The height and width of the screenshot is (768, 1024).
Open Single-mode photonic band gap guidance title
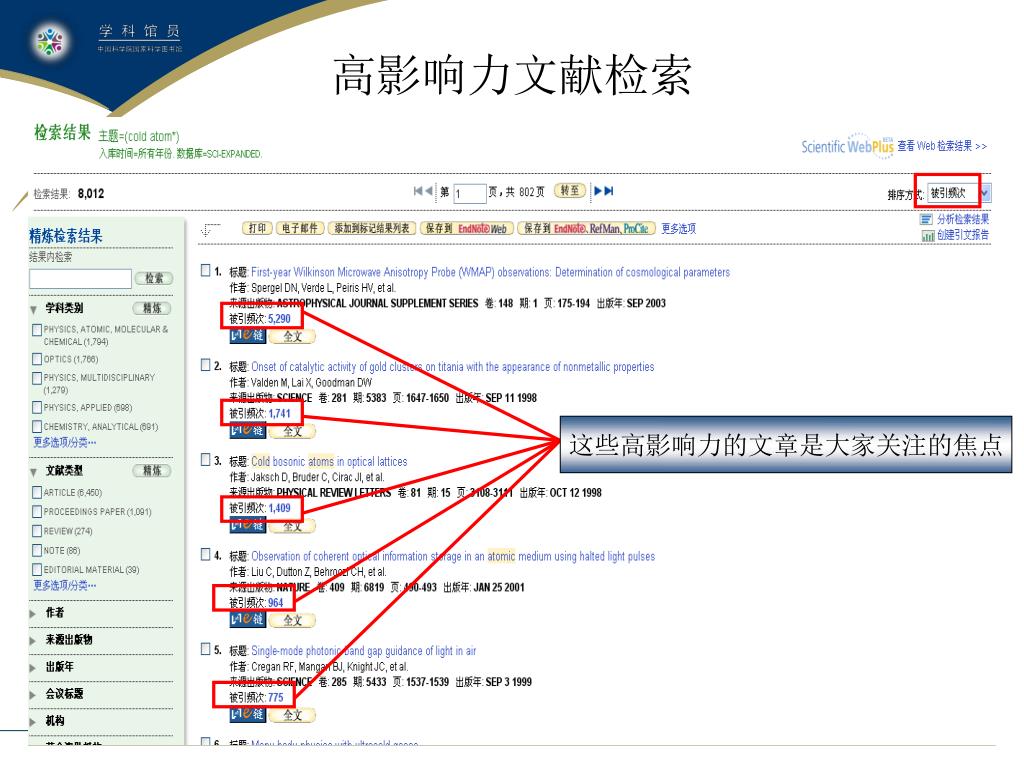[x=364, y=651]
